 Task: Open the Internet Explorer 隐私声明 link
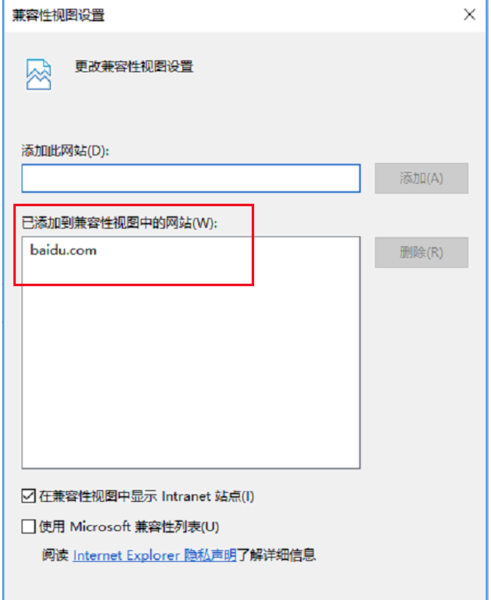[x=154, y=555]
